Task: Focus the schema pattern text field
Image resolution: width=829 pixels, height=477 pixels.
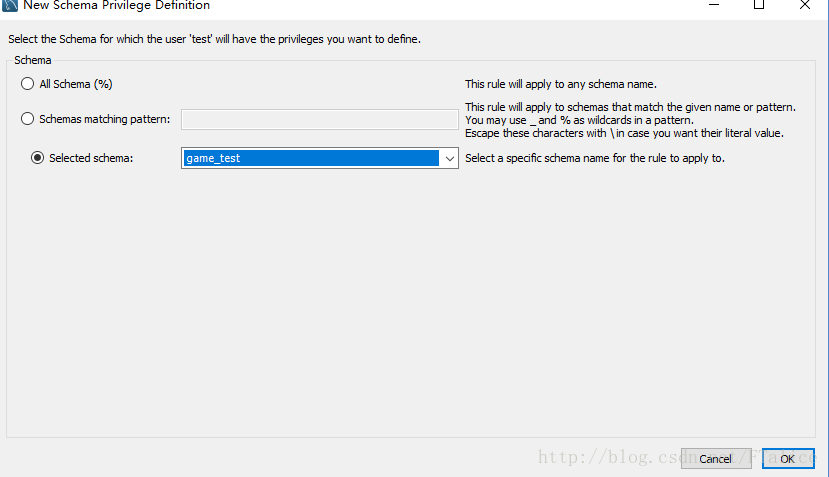Action: coord(319,119)
